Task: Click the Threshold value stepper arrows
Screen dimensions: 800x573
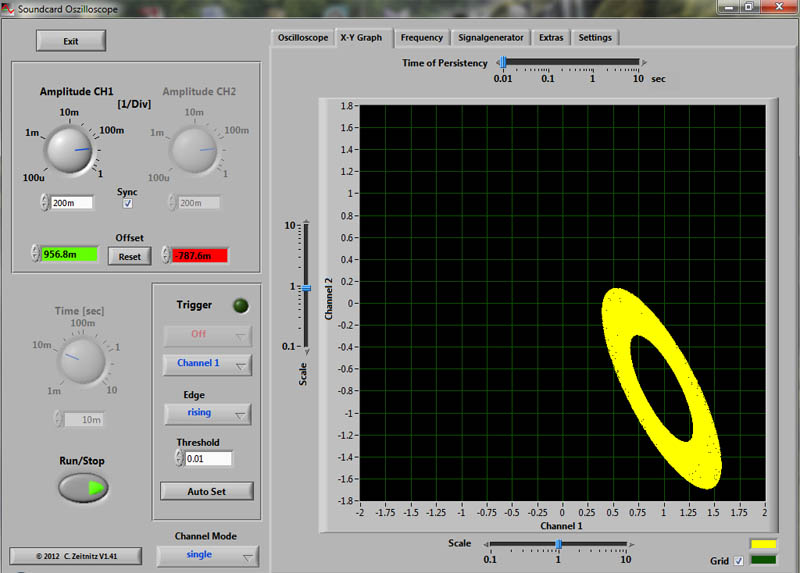Action: tap(179, 458)
